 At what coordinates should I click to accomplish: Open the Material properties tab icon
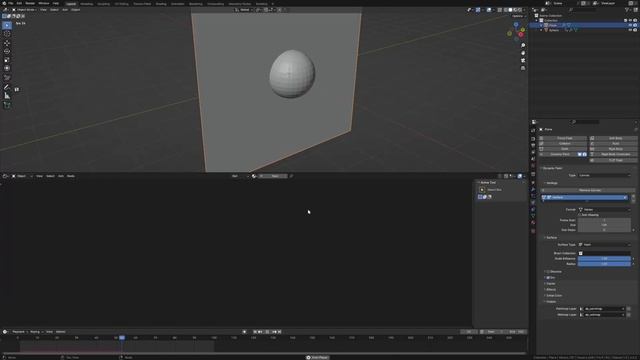pyautogui.click(x=533, y=223)
